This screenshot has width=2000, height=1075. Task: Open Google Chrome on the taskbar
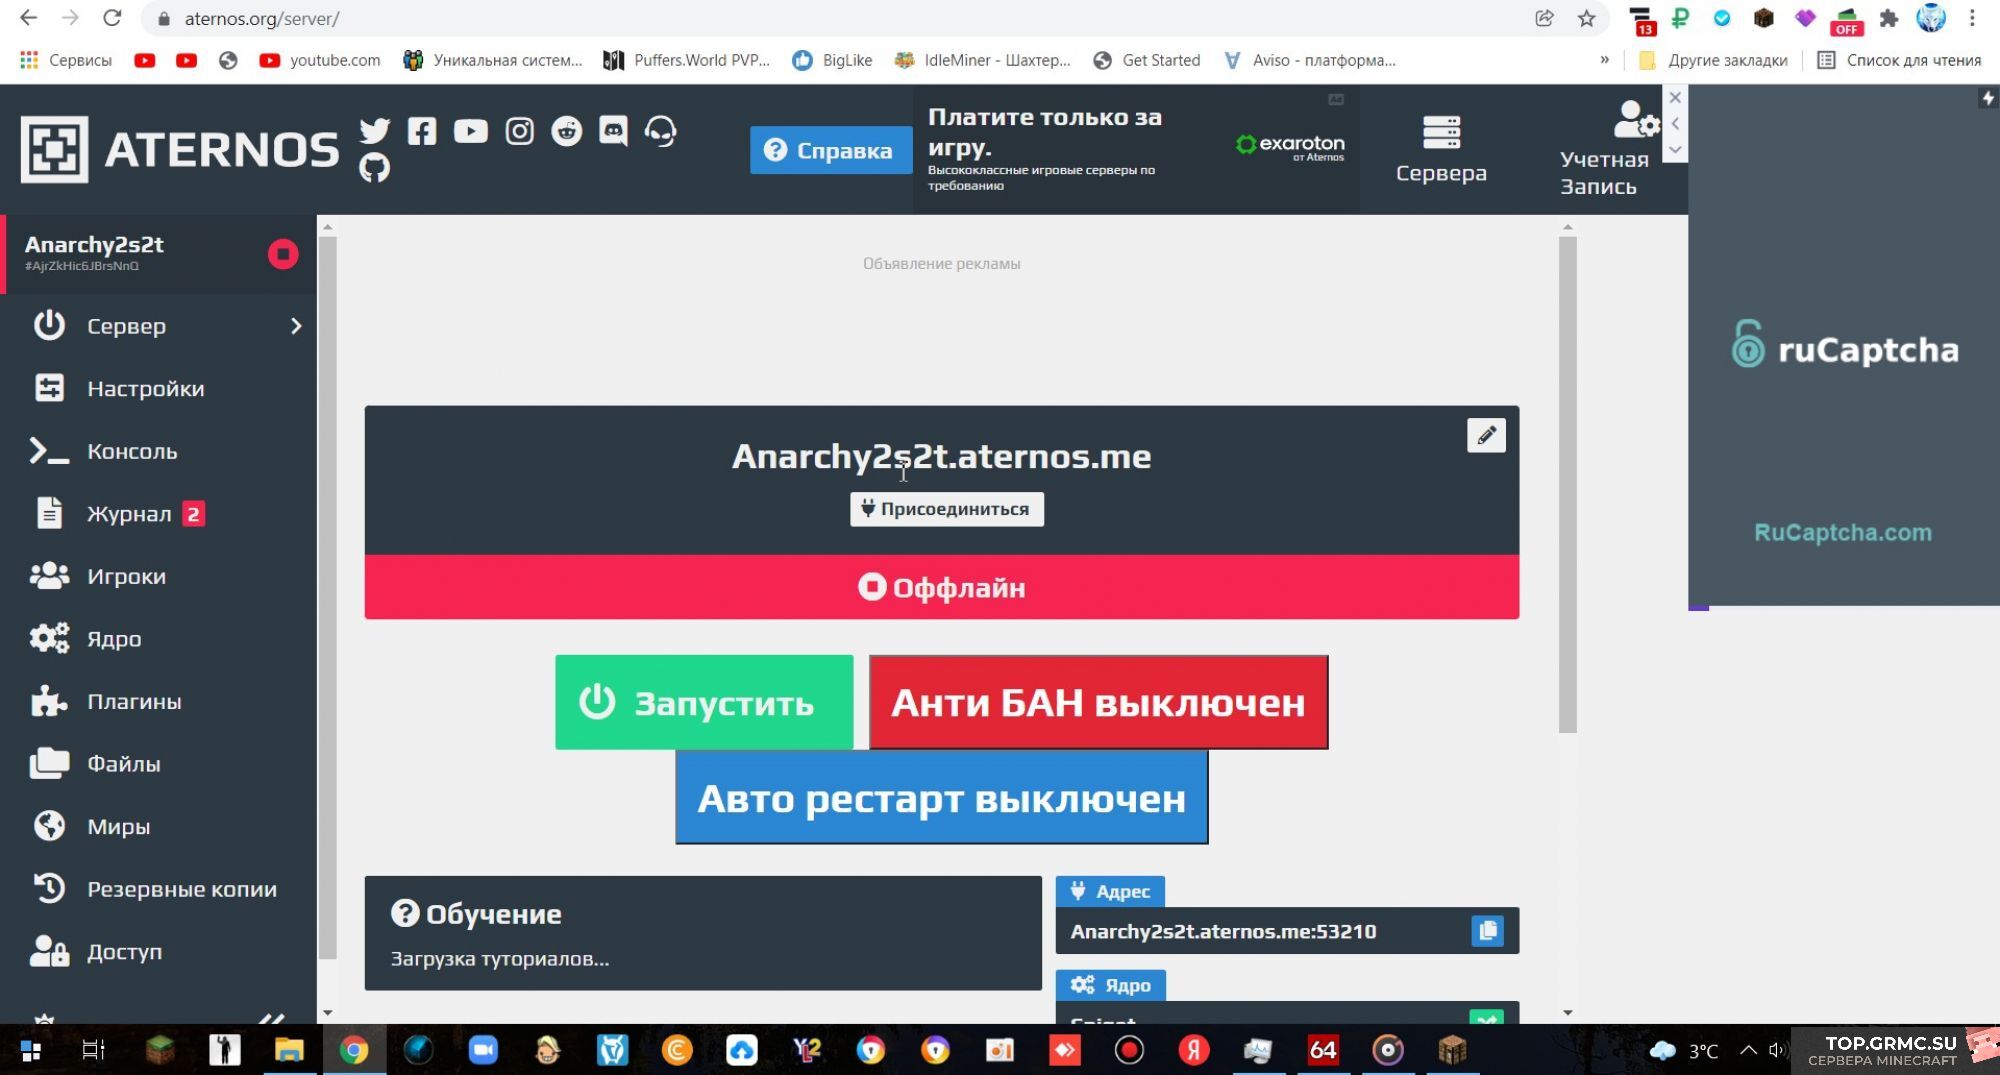354,1049
